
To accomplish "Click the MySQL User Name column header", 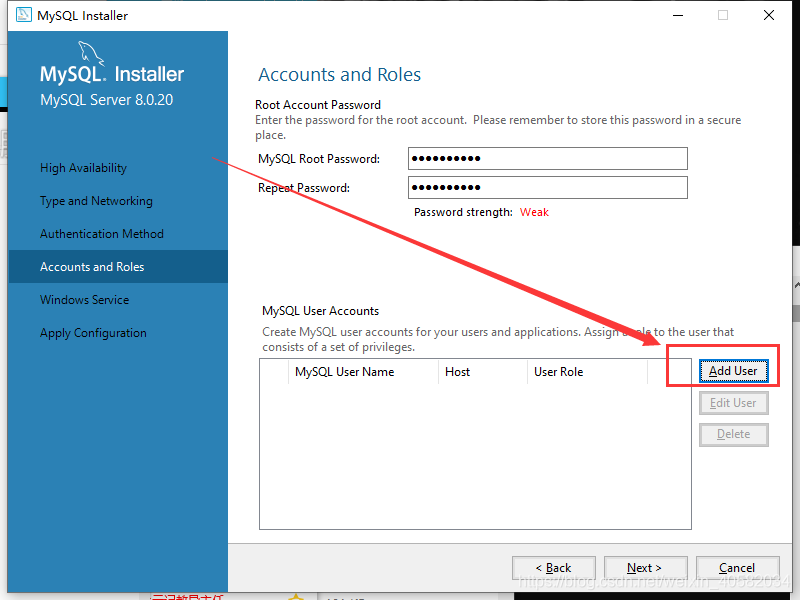I will point(363,372).
